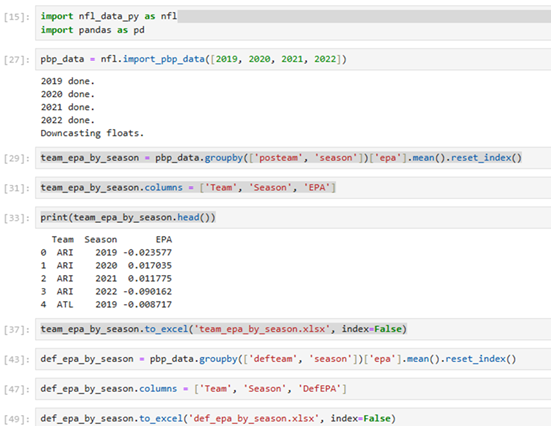Click the execution prompt labeled [15]
The image size is (551, 426).
tap(17, 17)
